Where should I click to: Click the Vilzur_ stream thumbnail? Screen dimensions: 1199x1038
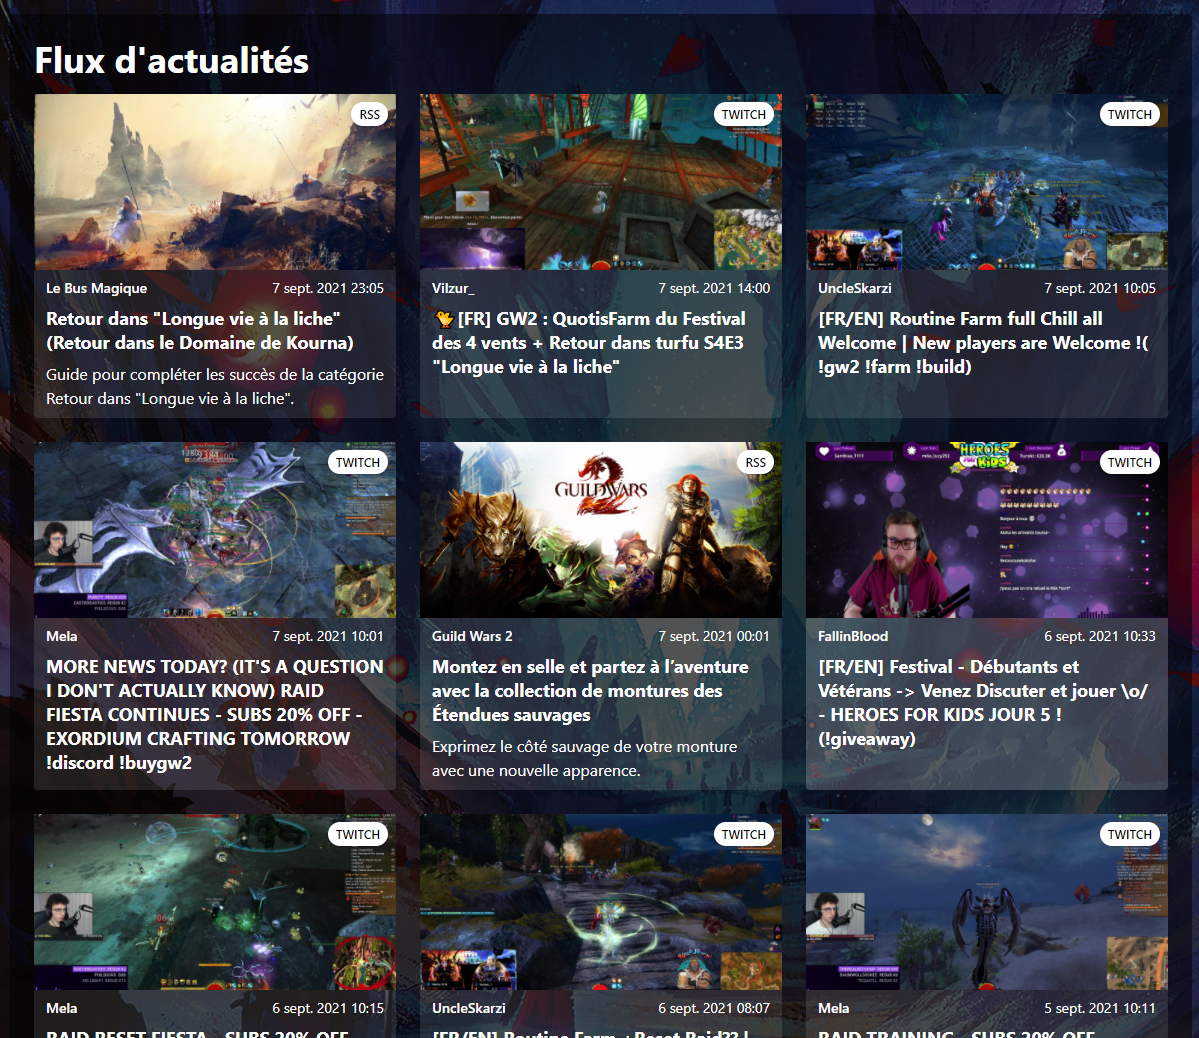600,182
